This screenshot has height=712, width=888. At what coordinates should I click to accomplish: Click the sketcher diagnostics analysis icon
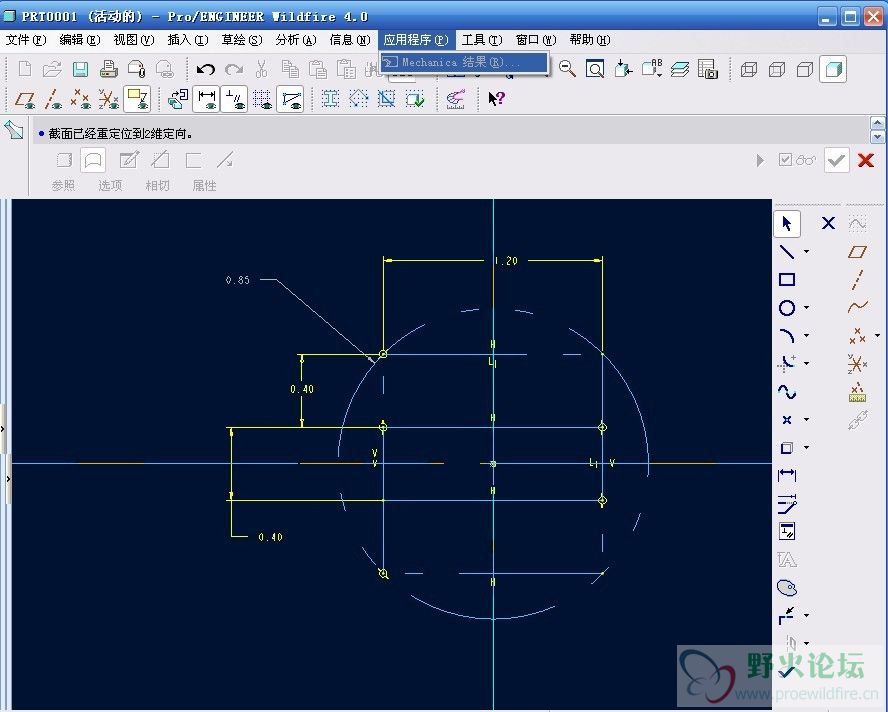pyautogui.click(x=456, y=99)
